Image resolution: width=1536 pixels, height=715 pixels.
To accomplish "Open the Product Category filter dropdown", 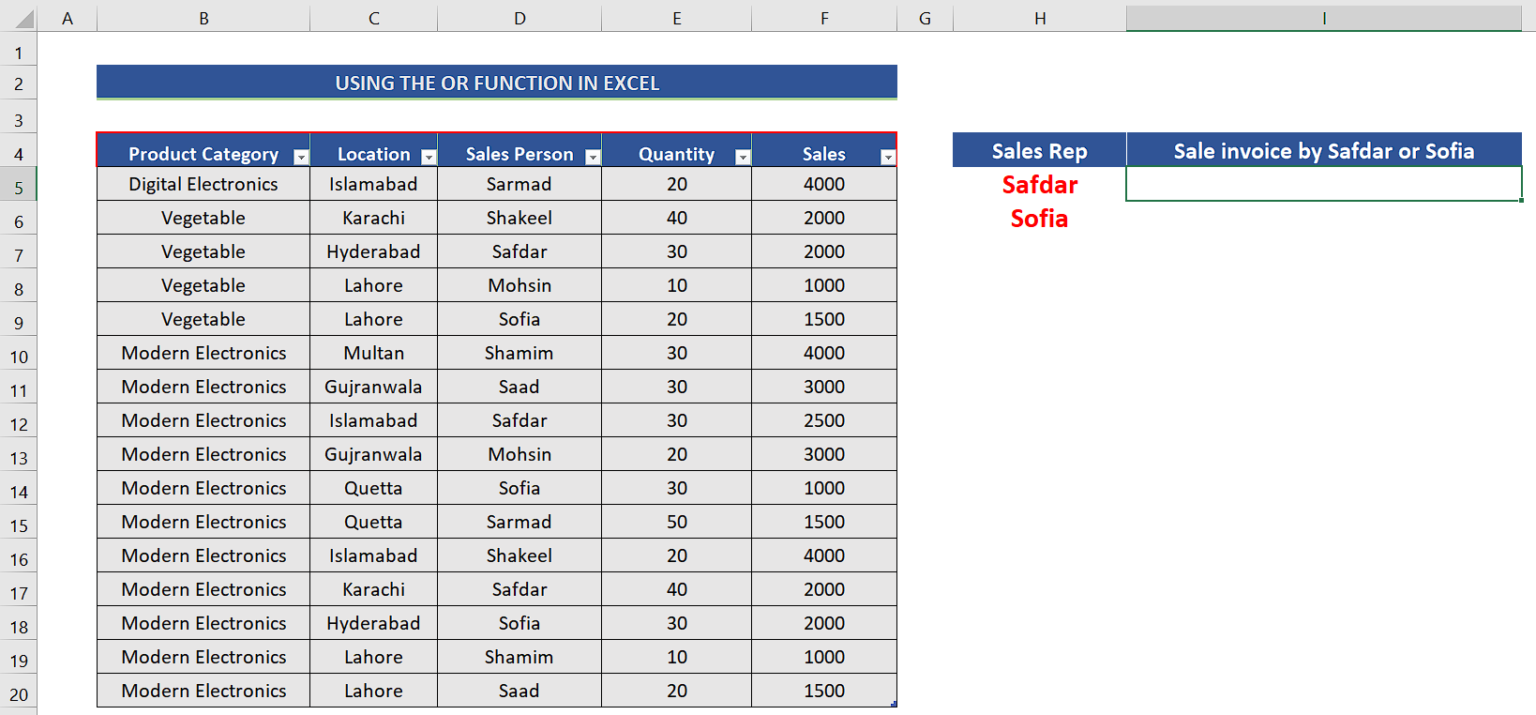I will (x=301, y=156).
